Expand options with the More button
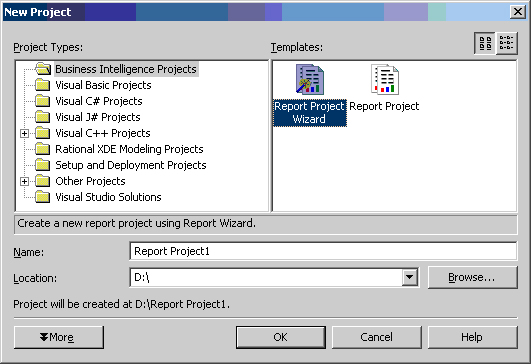The image size is (531, 364). point(59,337)
